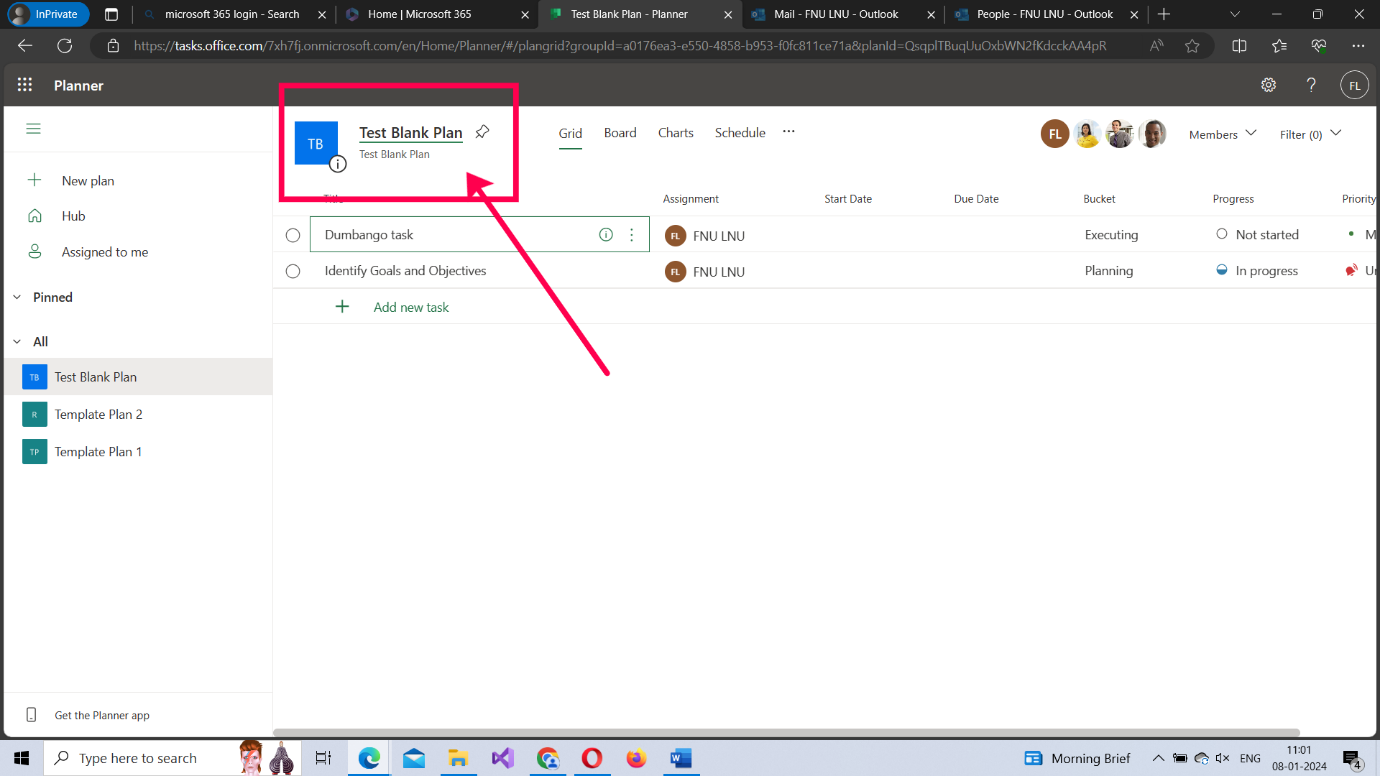
Task: Mark Identify Goals and Objectives complete
Action: [x=293, y=271]
